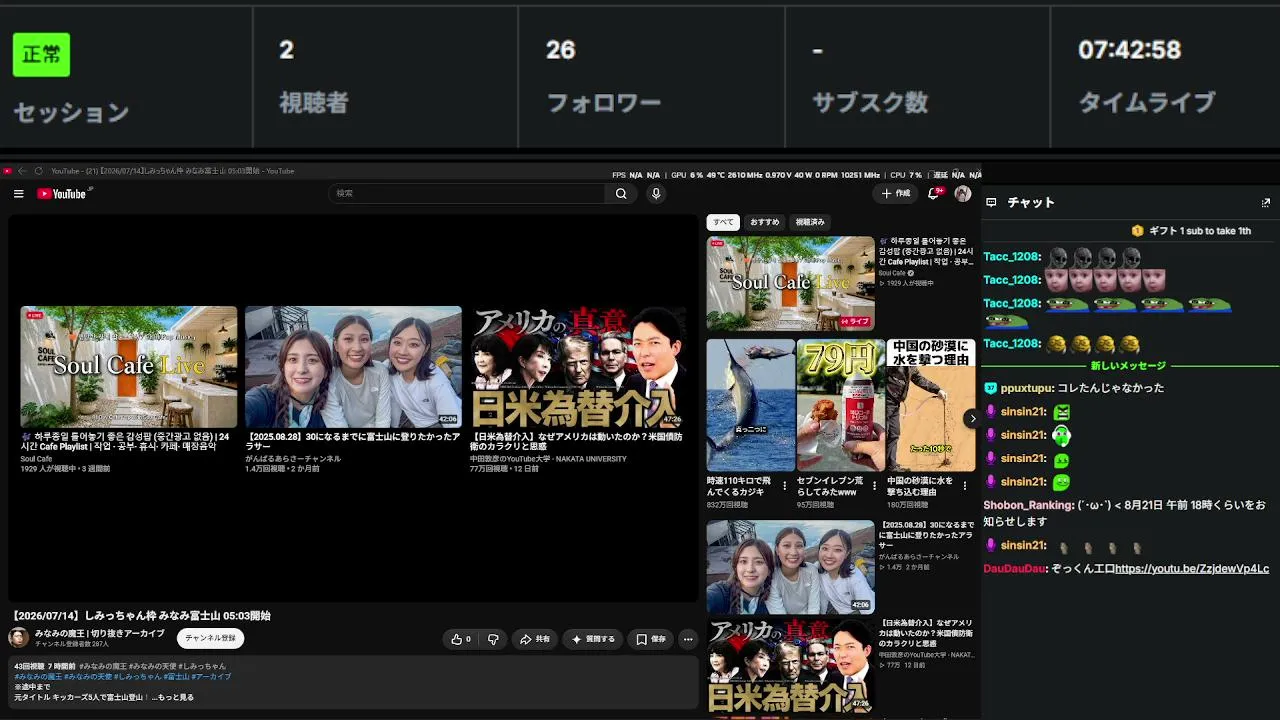Pop out the chat panel
This screenshot has width=1280, height=720.
click(1265, 202)
